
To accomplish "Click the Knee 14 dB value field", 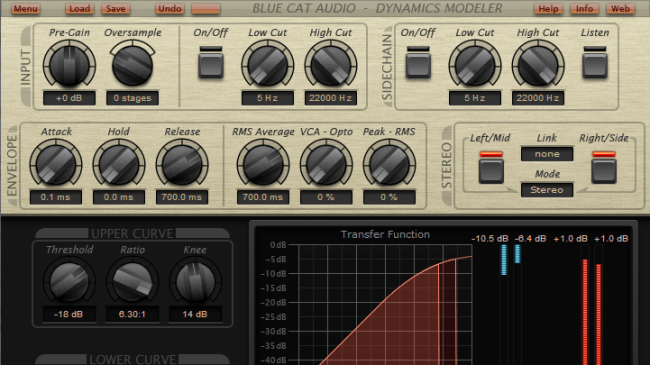I will 195,314.
